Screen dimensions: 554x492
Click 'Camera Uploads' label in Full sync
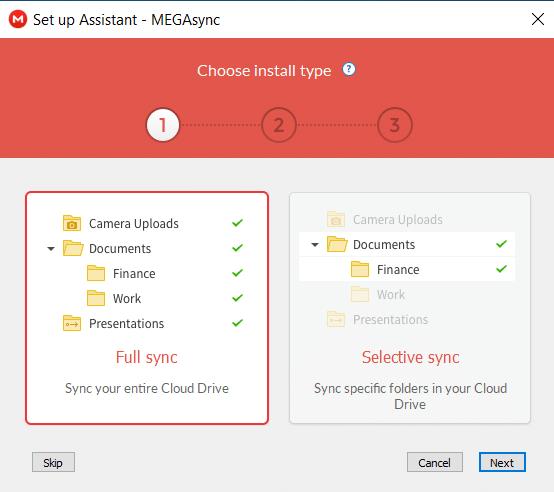(134, 224)
